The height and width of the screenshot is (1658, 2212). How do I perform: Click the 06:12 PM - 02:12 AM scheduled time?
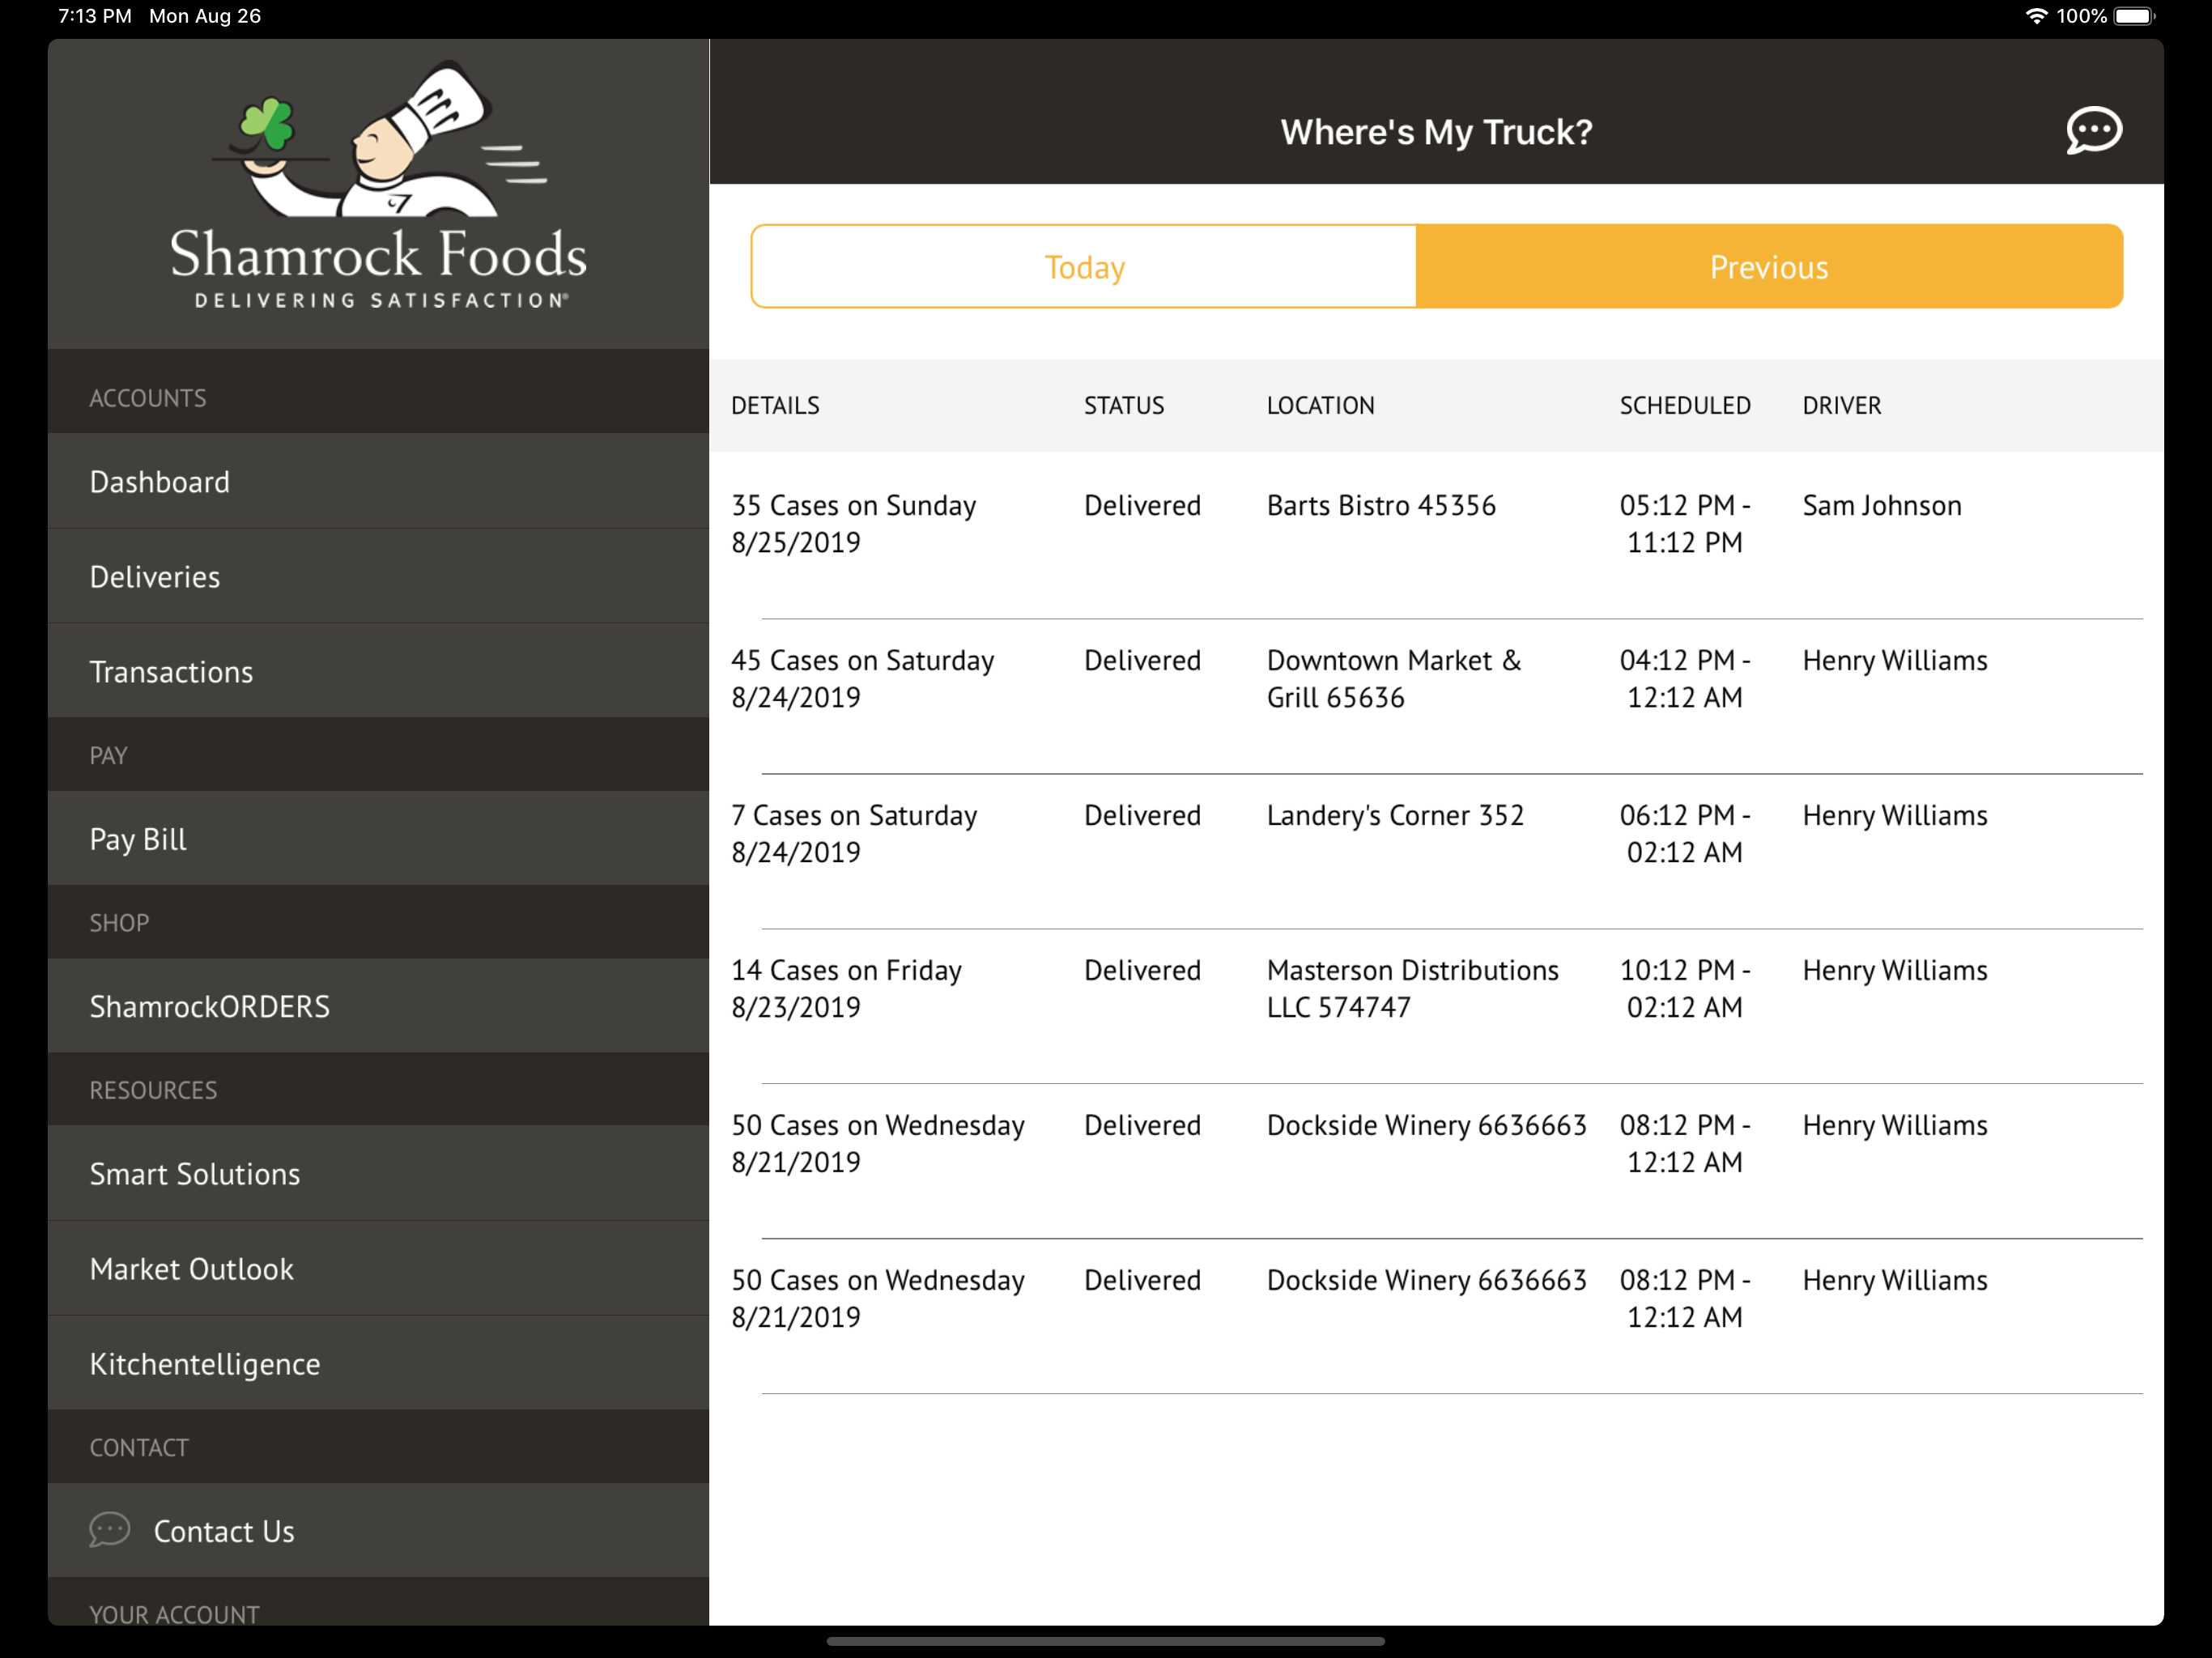tap(1685, 834)
